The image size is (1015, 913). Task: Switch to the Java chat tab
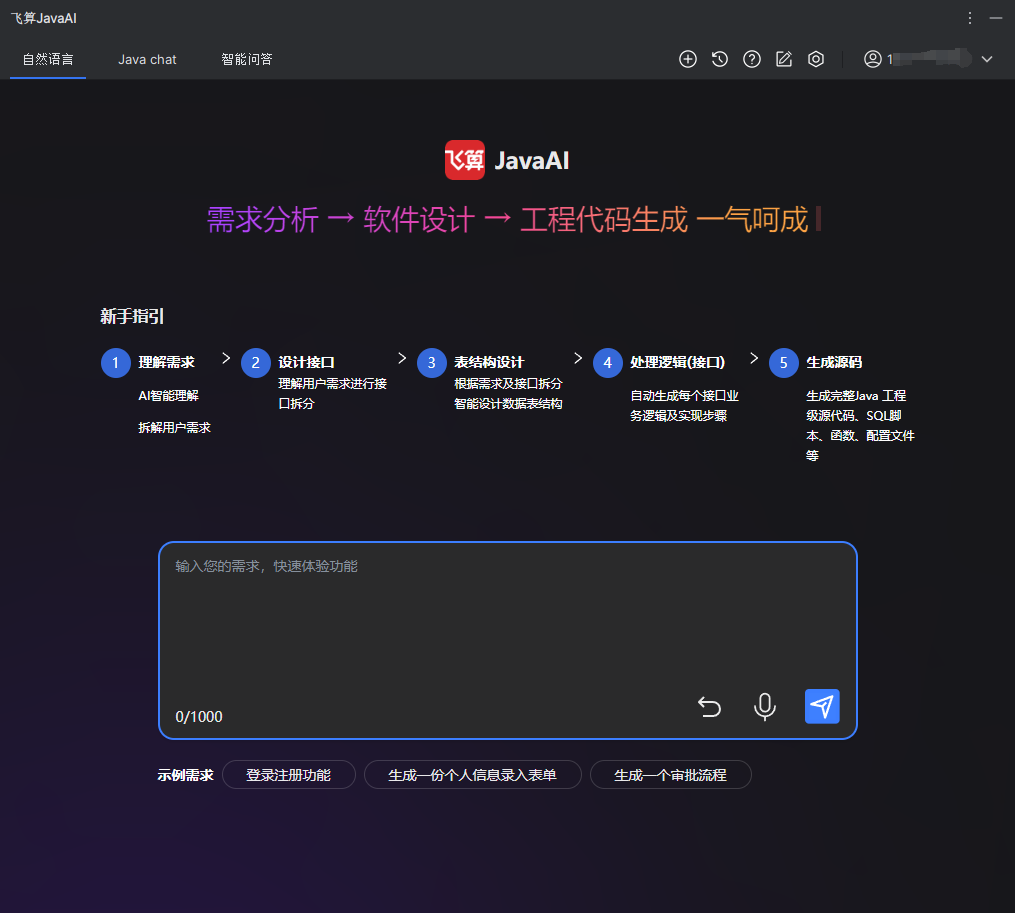[x=147, y=60]
